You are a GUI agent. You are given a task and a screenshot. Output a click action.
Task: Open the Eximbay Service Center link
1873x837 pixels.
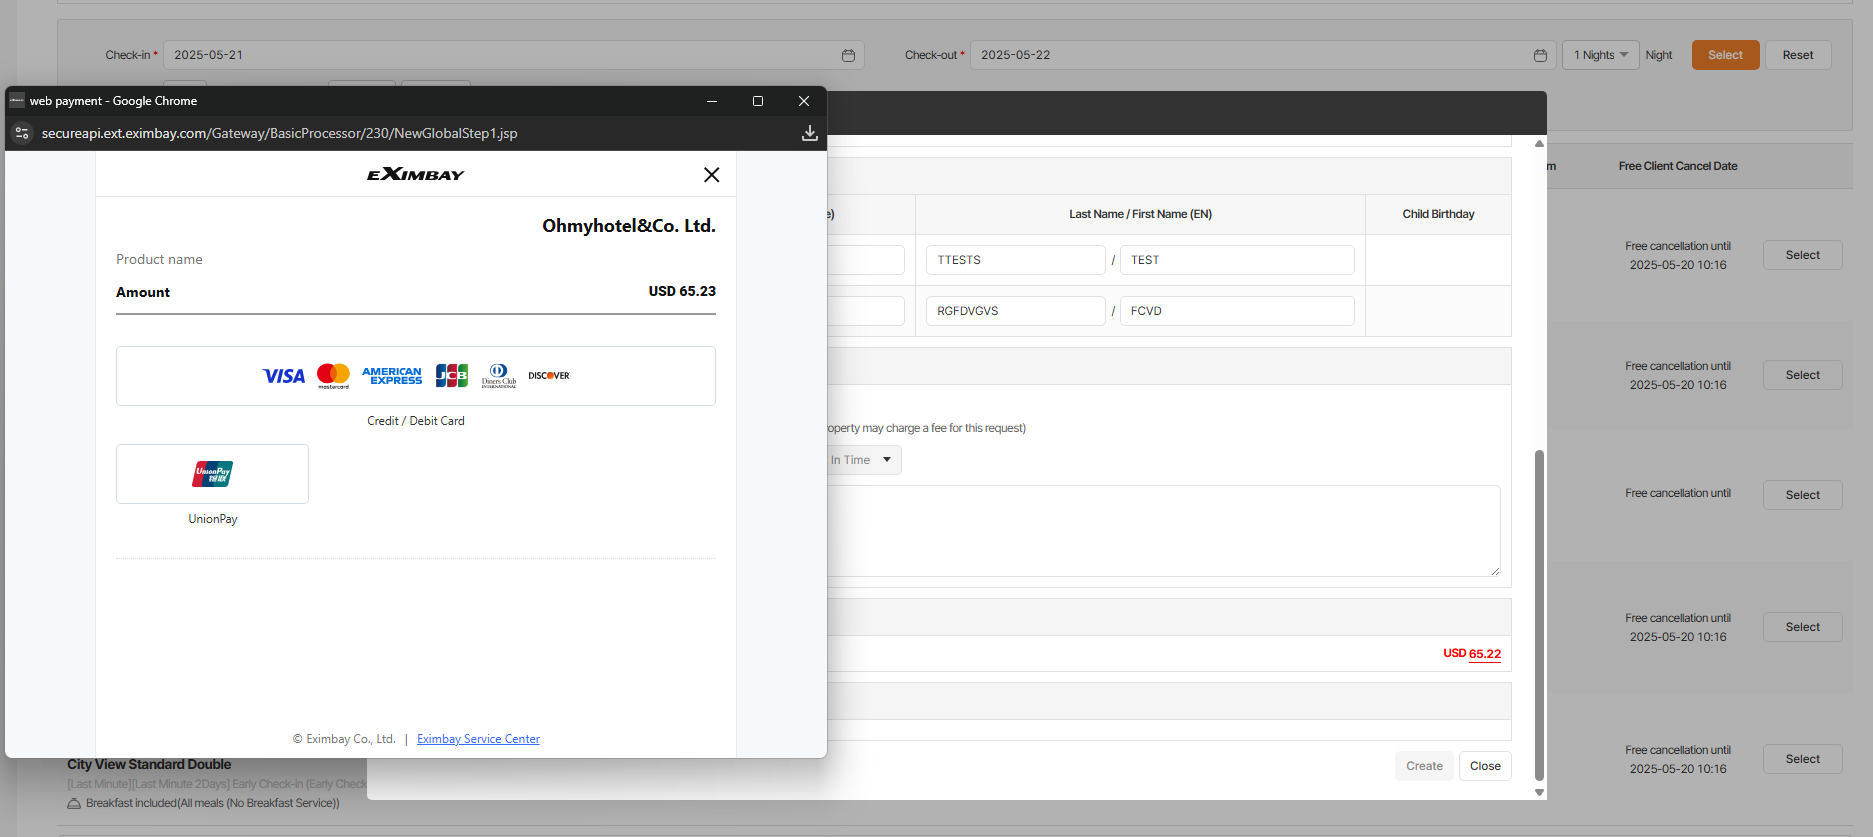point(478,739)
